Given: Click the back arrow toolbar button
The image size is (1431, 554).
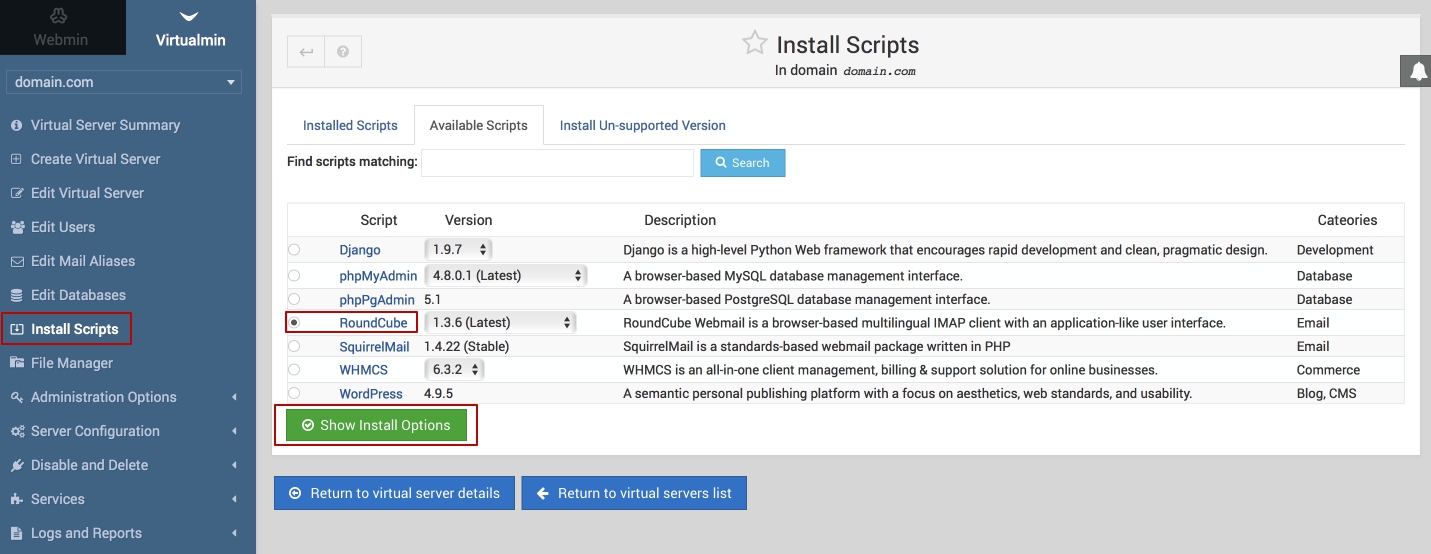Looking at the screenshot, I should click(306, 52).
